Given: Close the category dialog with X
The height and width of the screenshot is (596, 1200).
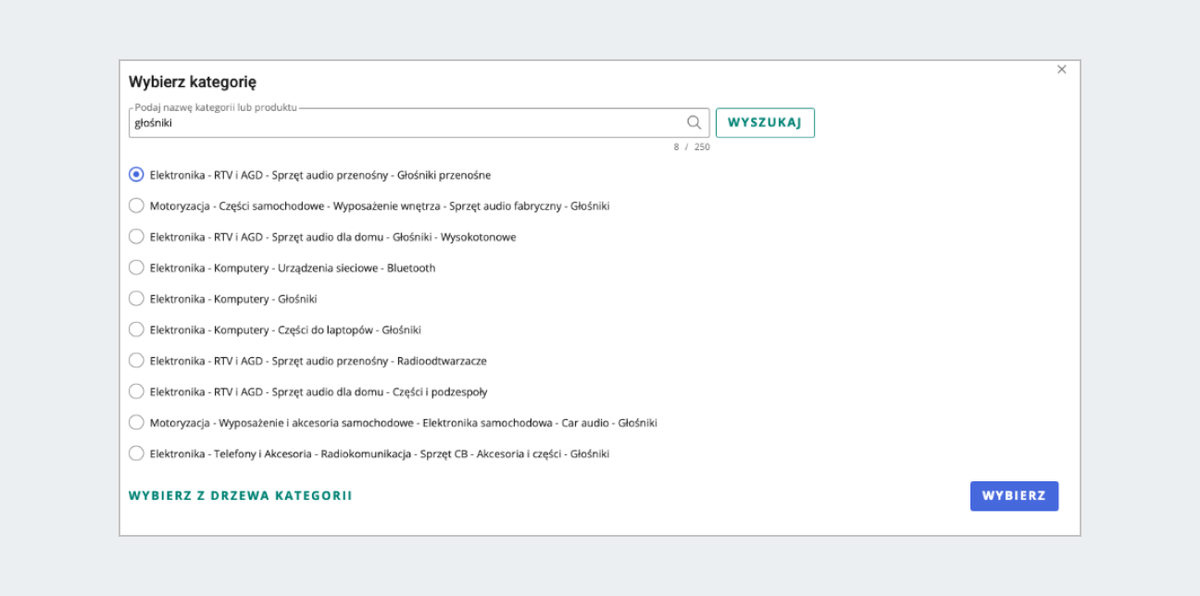Looking at the screenshot, I should click(x=1062, y=69).
